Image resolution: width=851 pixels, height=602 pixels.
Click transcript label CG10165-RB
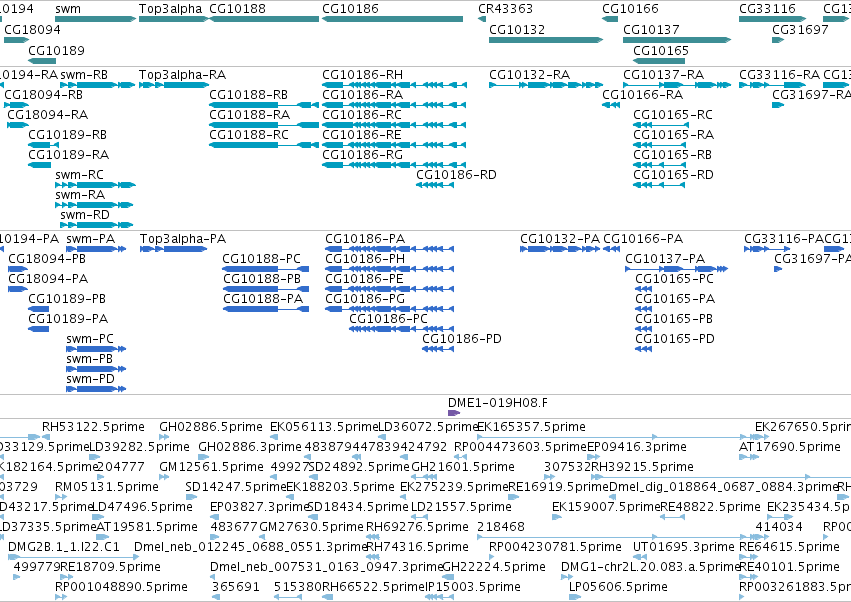click(x=672, y=155)
